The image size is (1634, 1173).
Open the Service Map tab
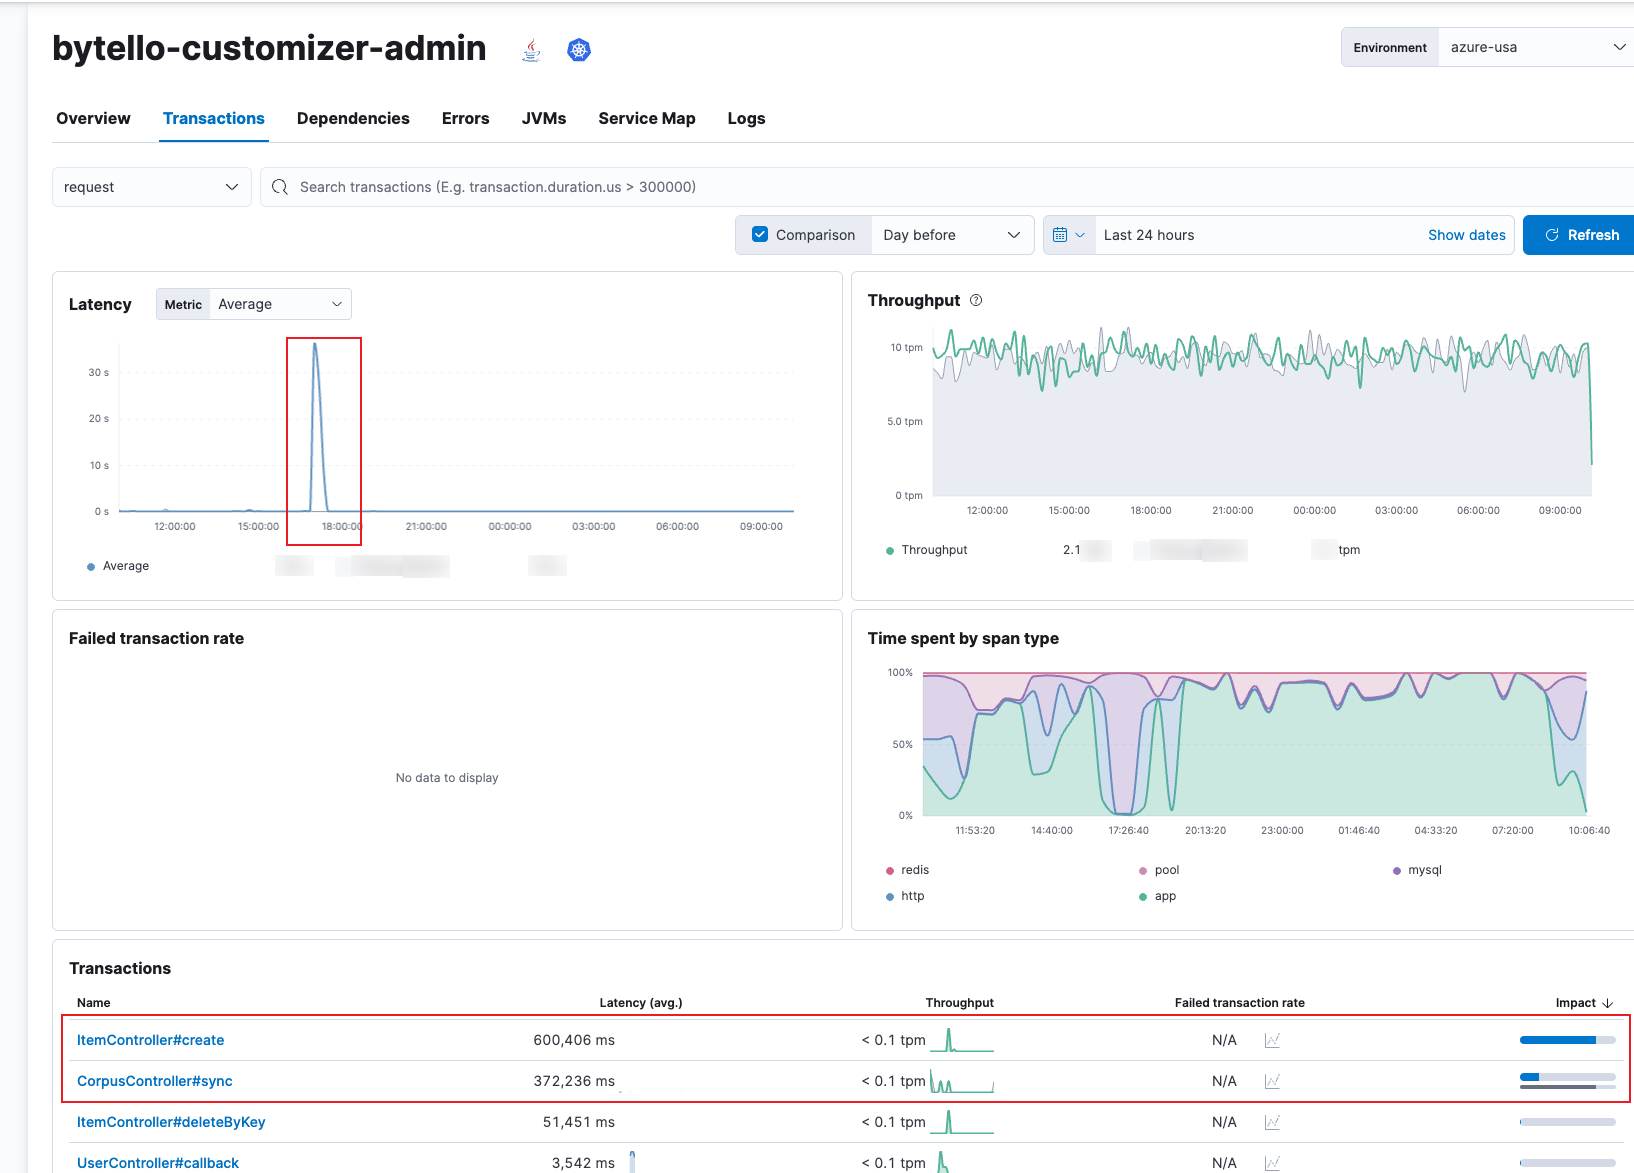click(x=646, y=119)
